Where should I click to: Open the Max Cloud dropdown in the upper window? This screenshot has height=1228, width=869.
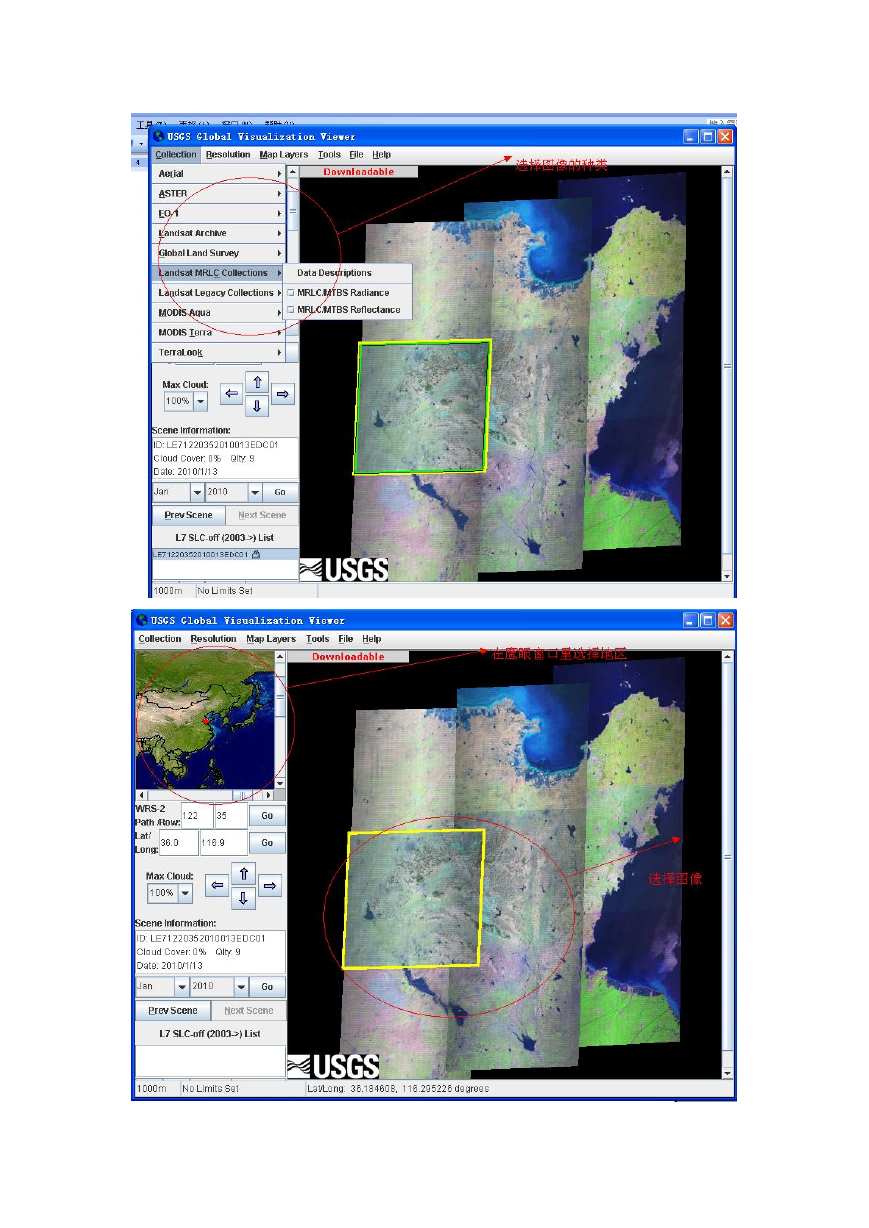pos(200,401)
